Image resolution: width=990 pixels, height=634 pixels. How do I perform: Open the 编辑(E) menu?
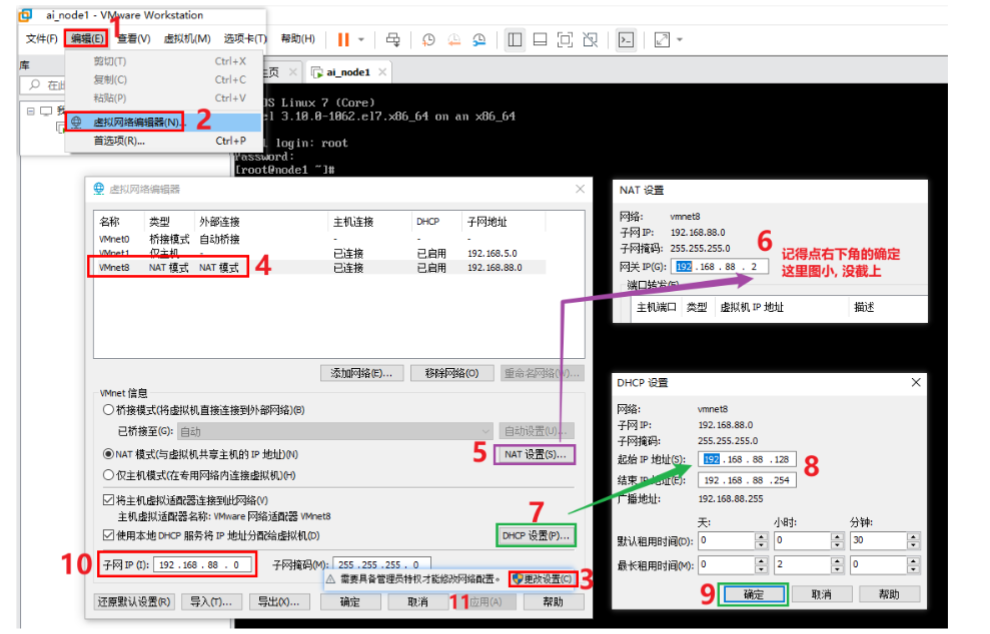coord(86,39)
